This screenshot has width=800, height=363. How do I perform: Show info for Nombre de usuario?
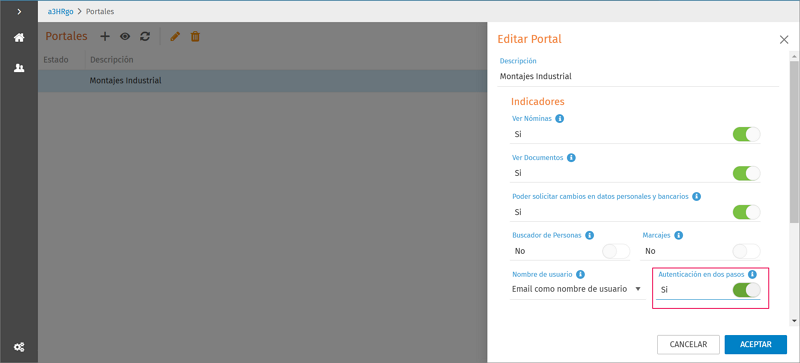580,274
